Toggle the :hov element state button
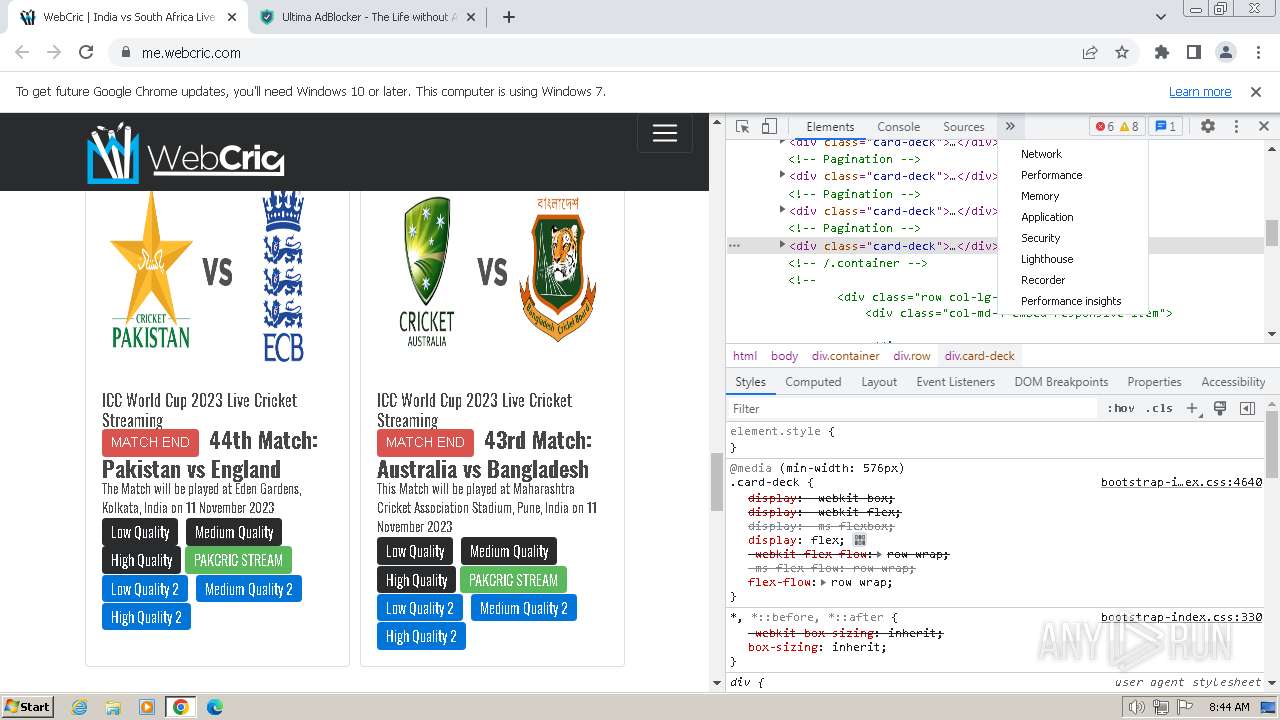 click(1120, 408)
